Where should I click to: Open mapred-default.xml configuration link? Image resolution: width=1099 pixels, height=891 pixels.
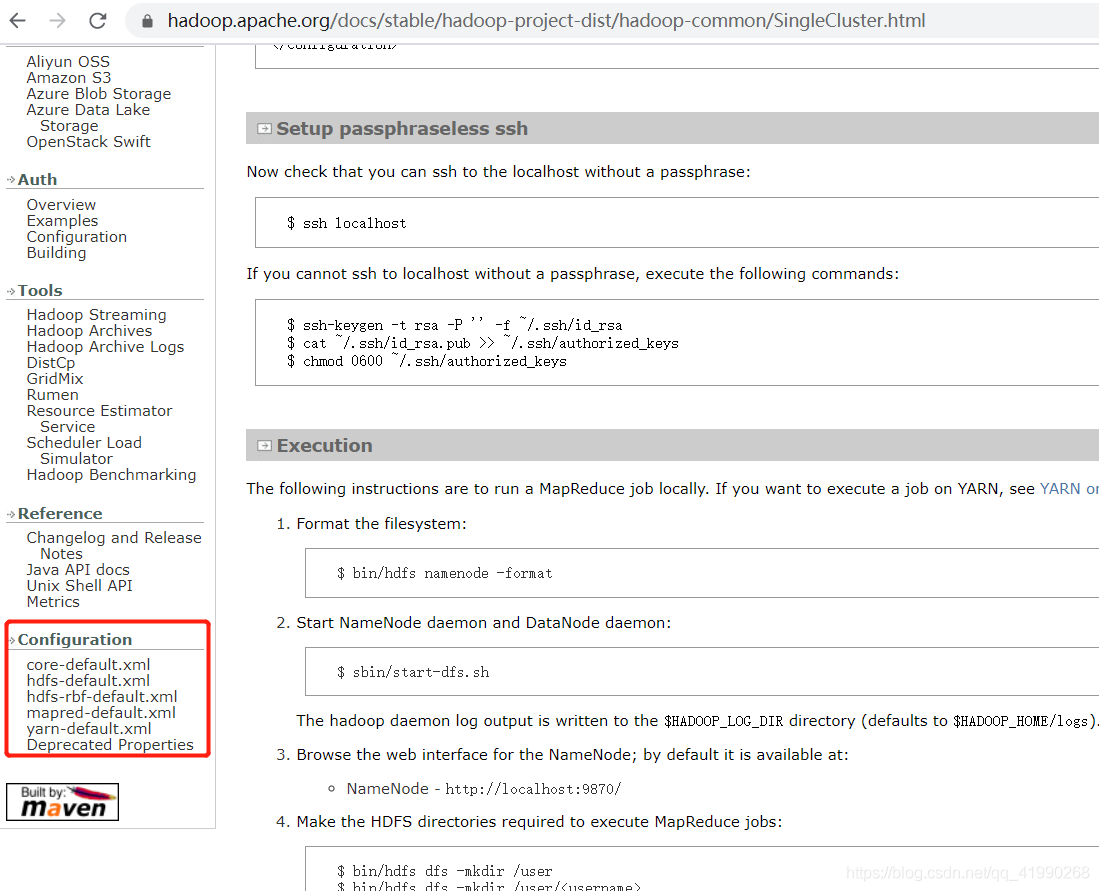(101, 713)
